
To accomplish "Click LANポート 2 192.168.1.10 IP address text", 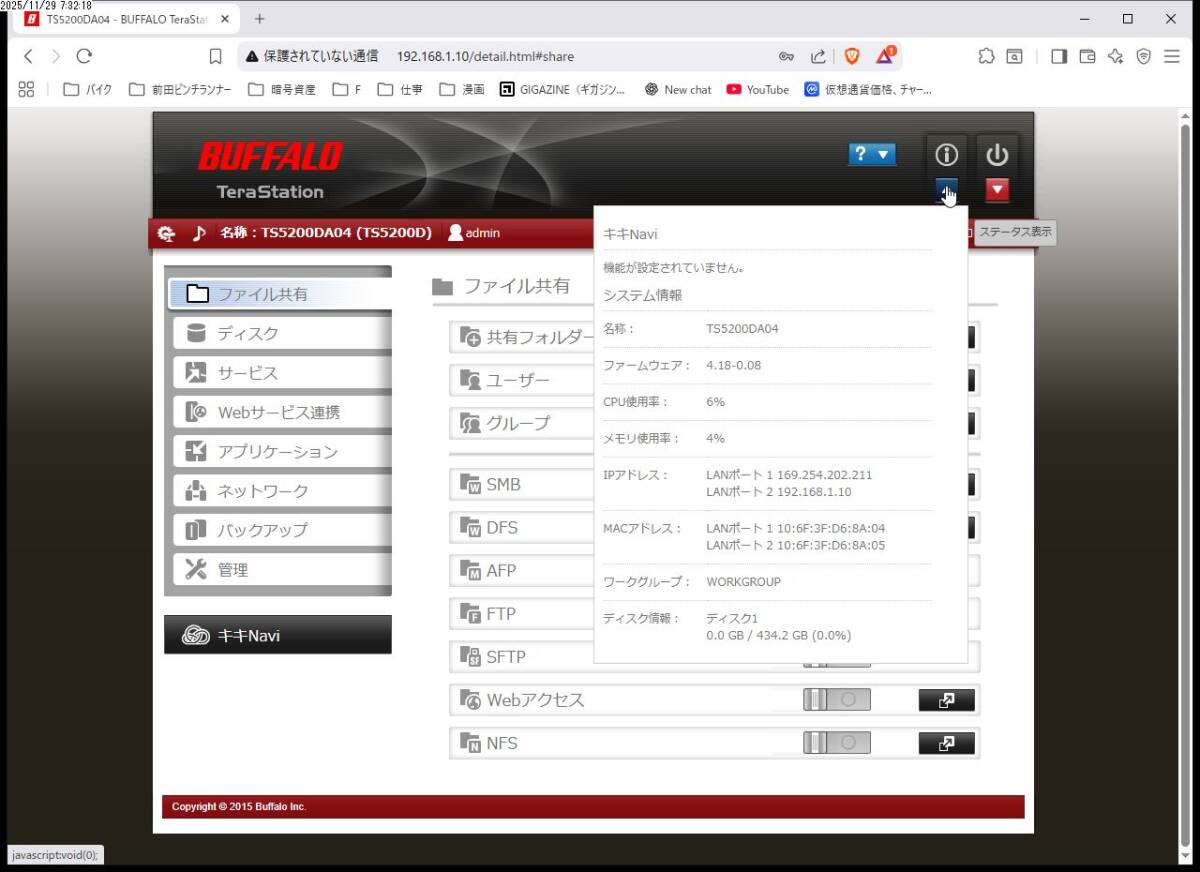I will (779, 492).
